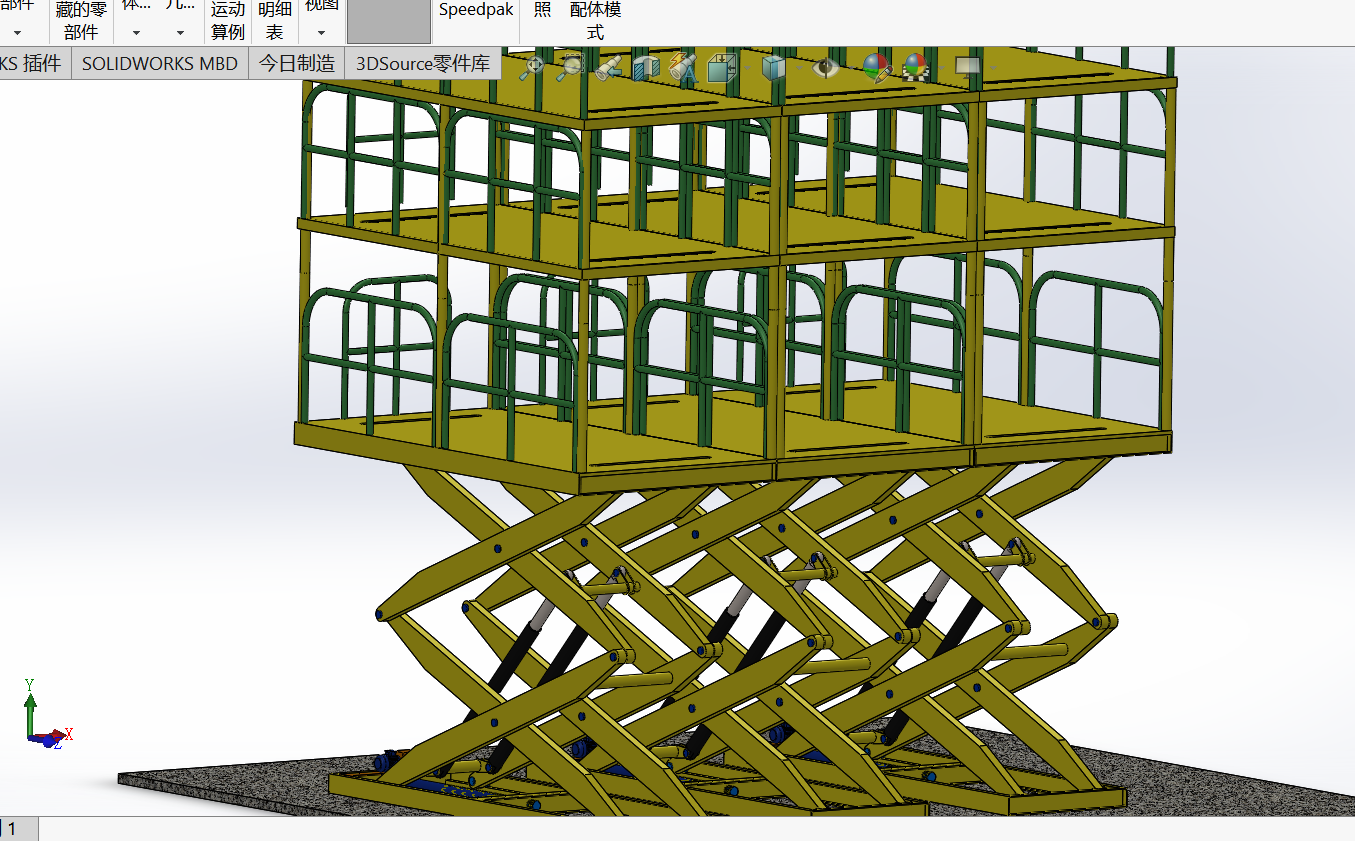Switch to the 今日制造 tab
The image size is (1355, 841).
point(297,63)
